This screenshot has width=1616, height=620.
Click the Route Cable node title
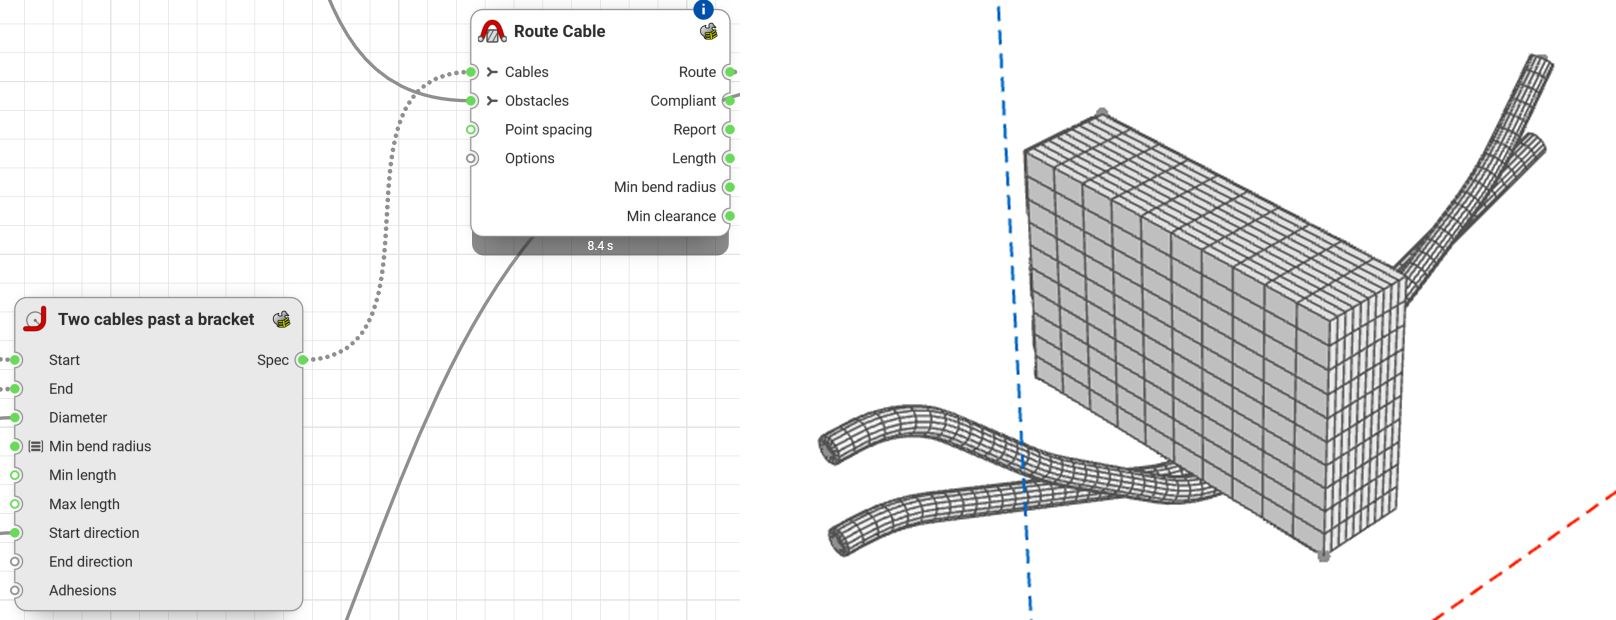click(x=559, y=31)
